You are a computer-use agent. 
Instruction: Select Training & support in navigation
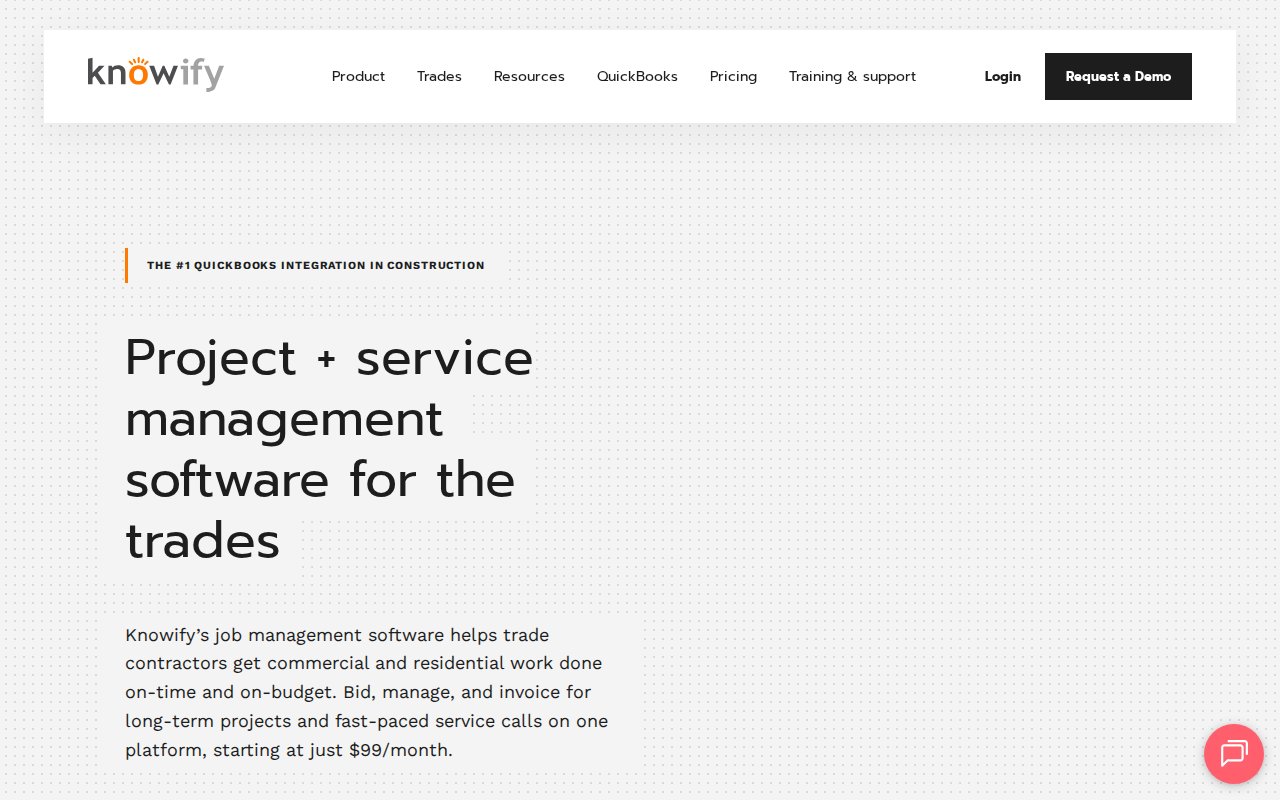tap(852, 76)
